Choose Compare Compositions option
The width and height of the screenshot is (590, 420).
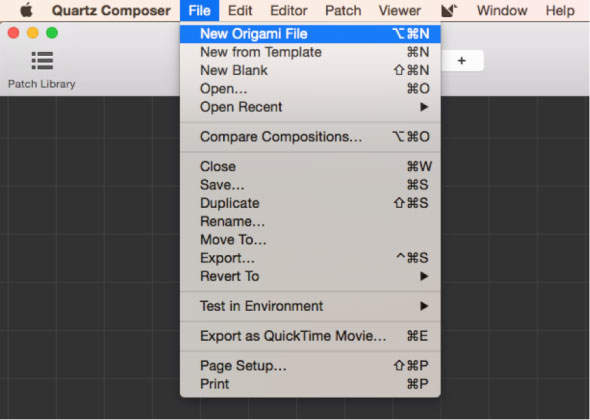click(x=310, y=137)
